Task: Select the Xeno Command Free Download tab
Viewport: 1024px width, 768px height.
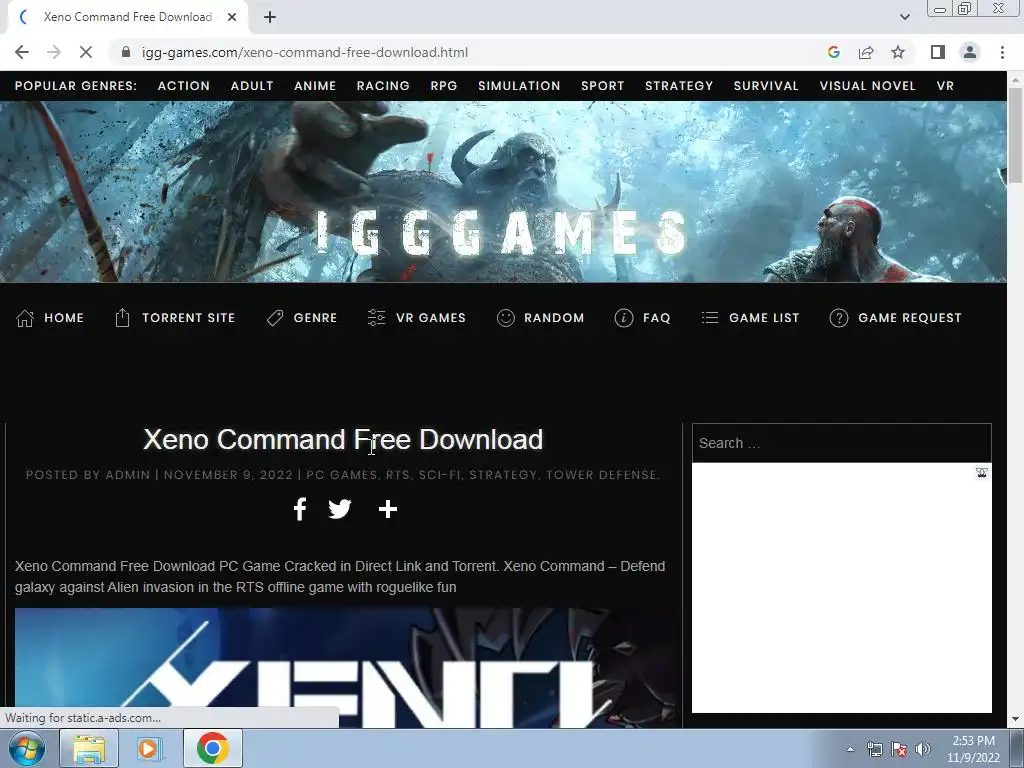Action: click(128, 17)
